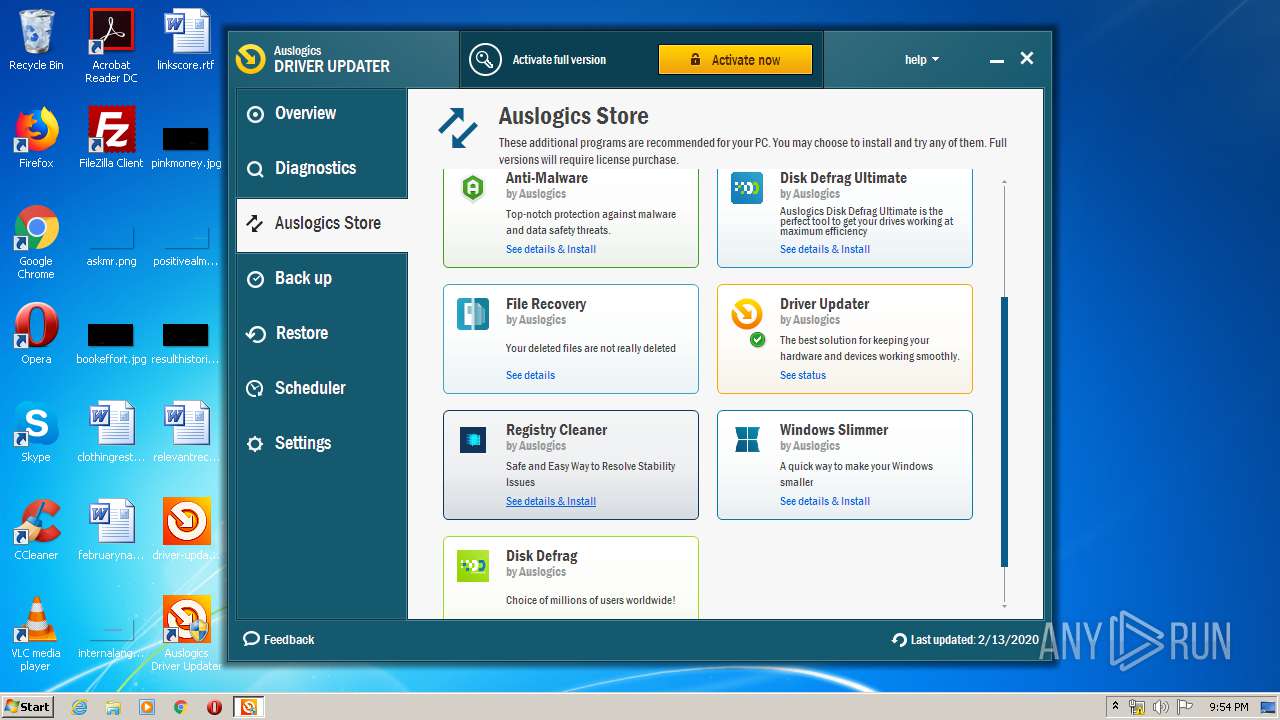Click the Auslogics Store header arrows icon
This screenshot has width=1280, height=720.
point(458,128)
